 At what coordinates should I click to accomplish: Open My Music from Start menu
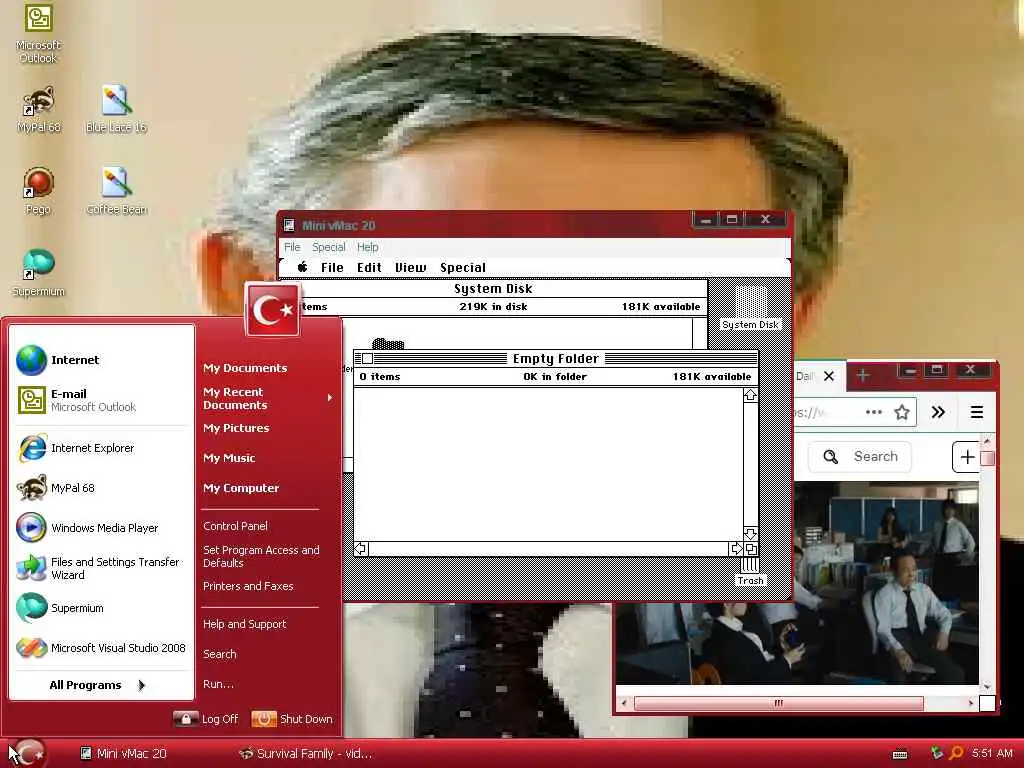229,458
